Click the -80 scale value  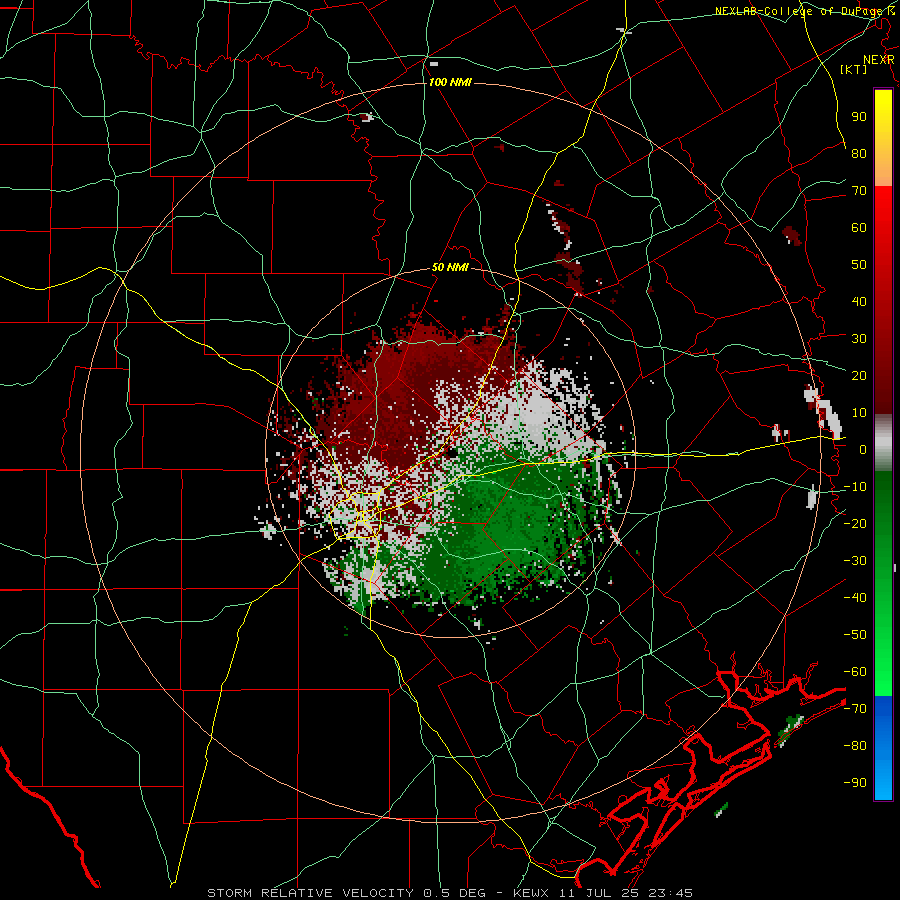(x=855, y=746)
